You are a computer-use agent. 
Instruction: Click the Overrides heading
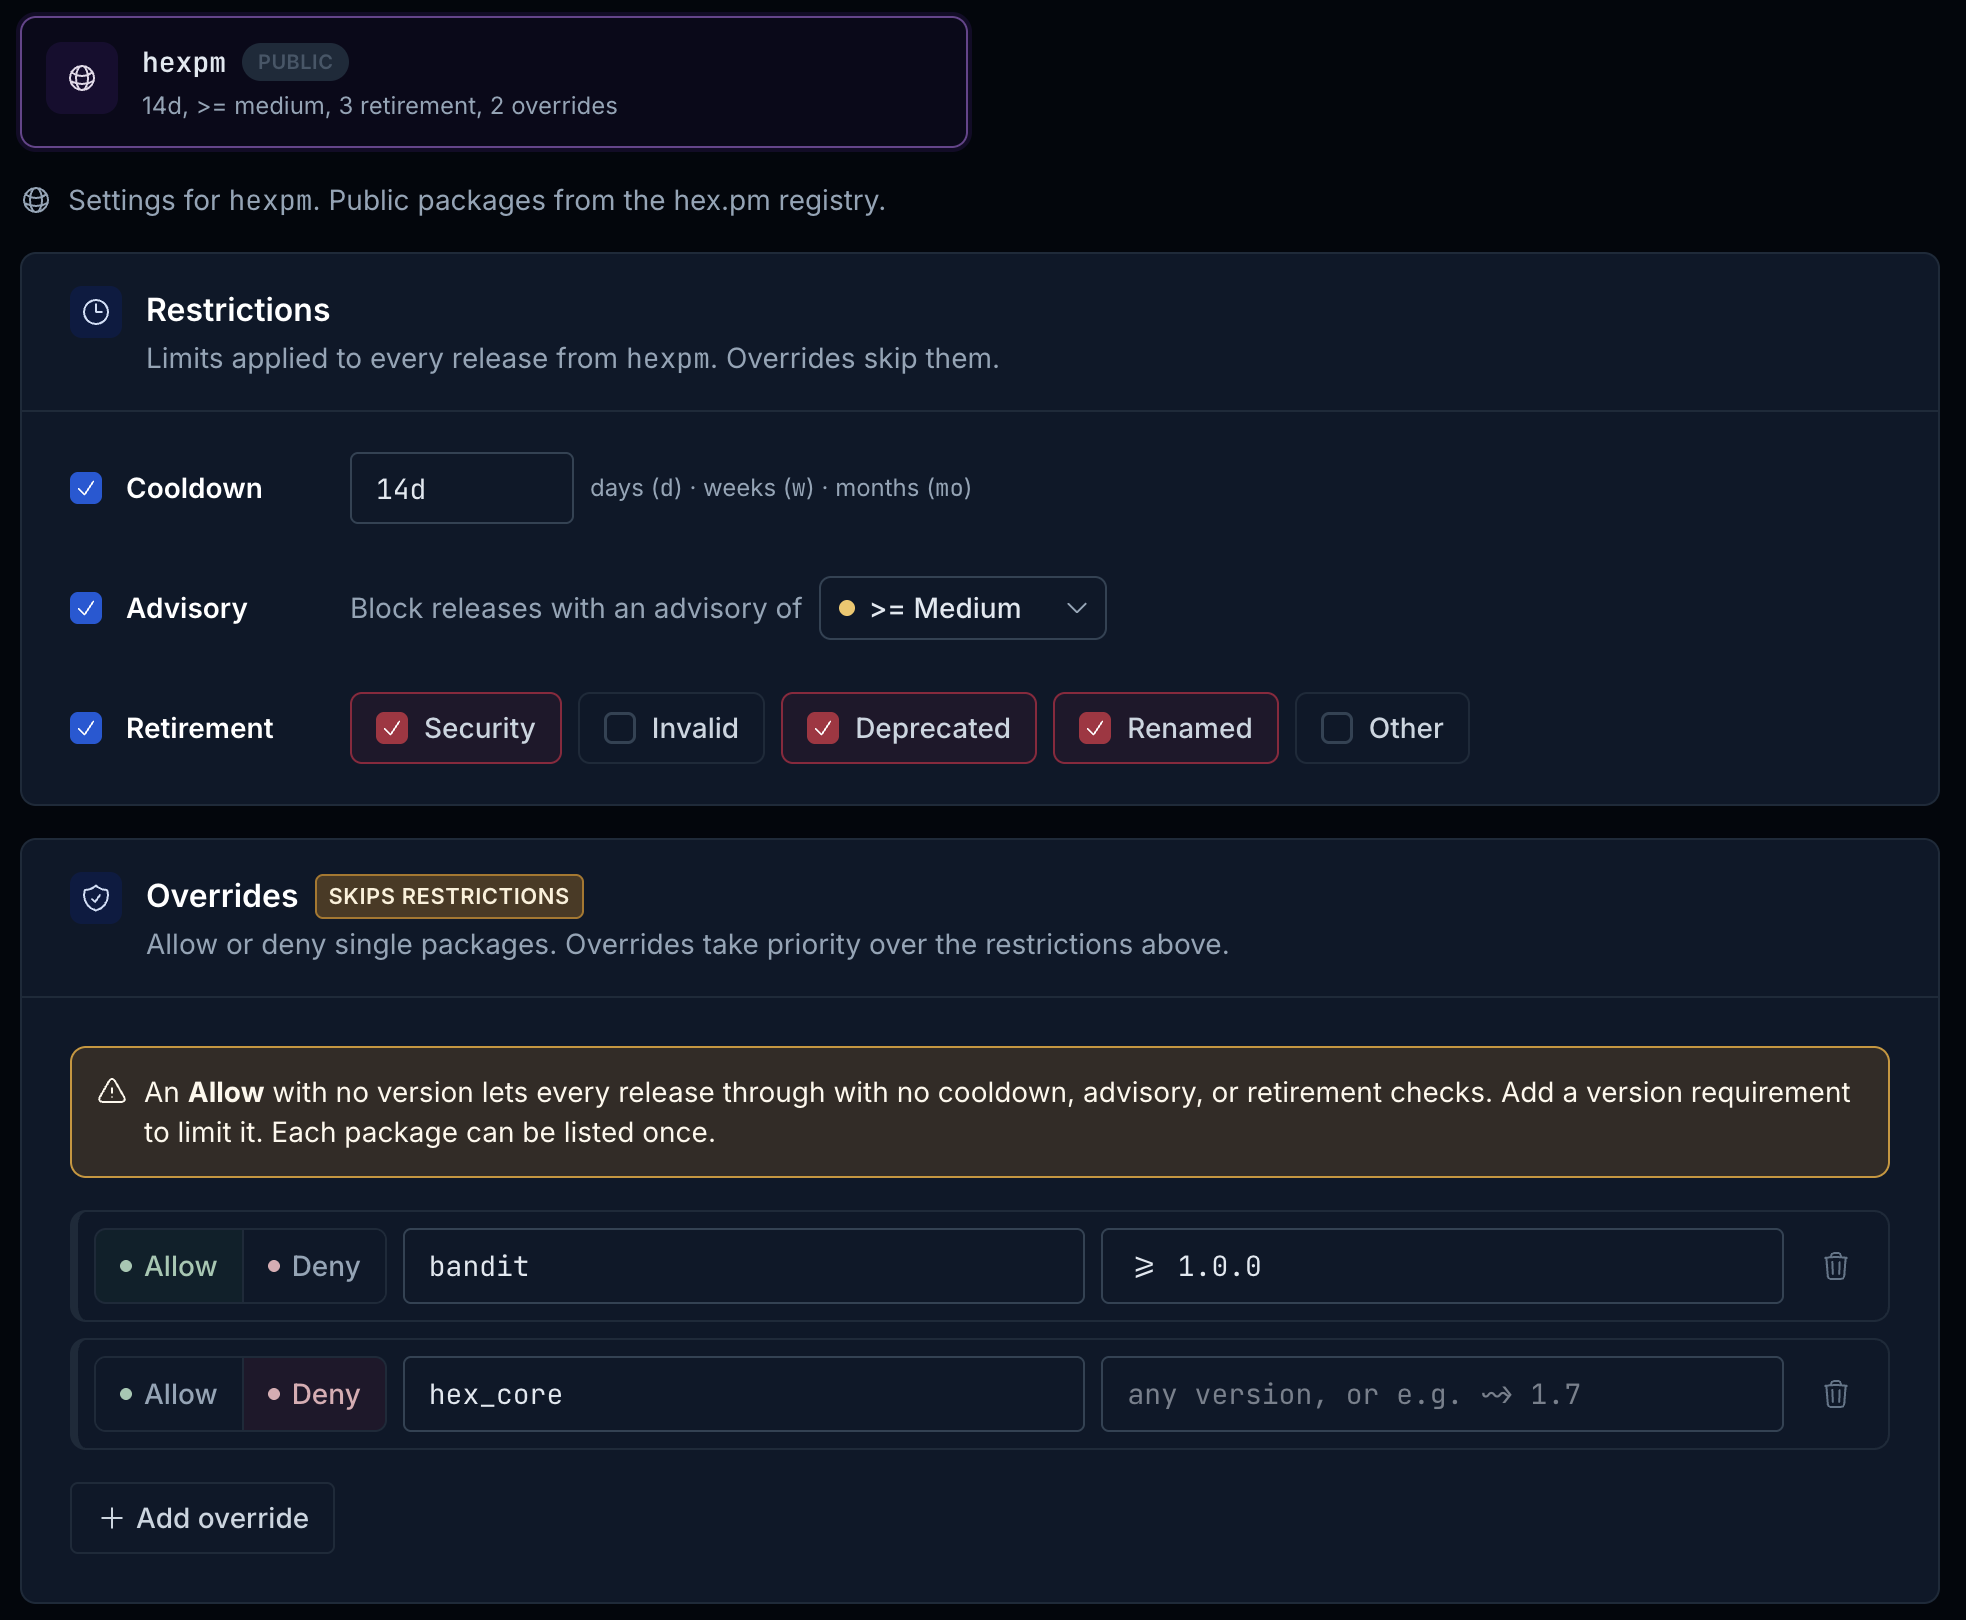tap(222, 896)
